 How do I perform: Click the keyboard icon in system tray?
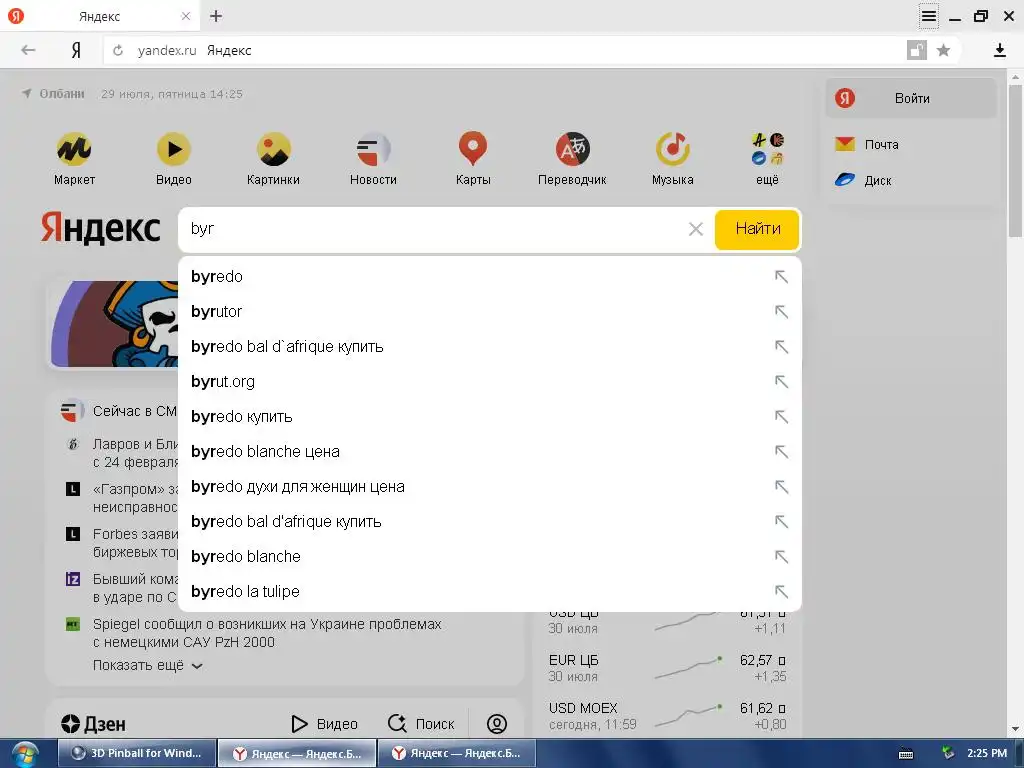coord(906,754)
